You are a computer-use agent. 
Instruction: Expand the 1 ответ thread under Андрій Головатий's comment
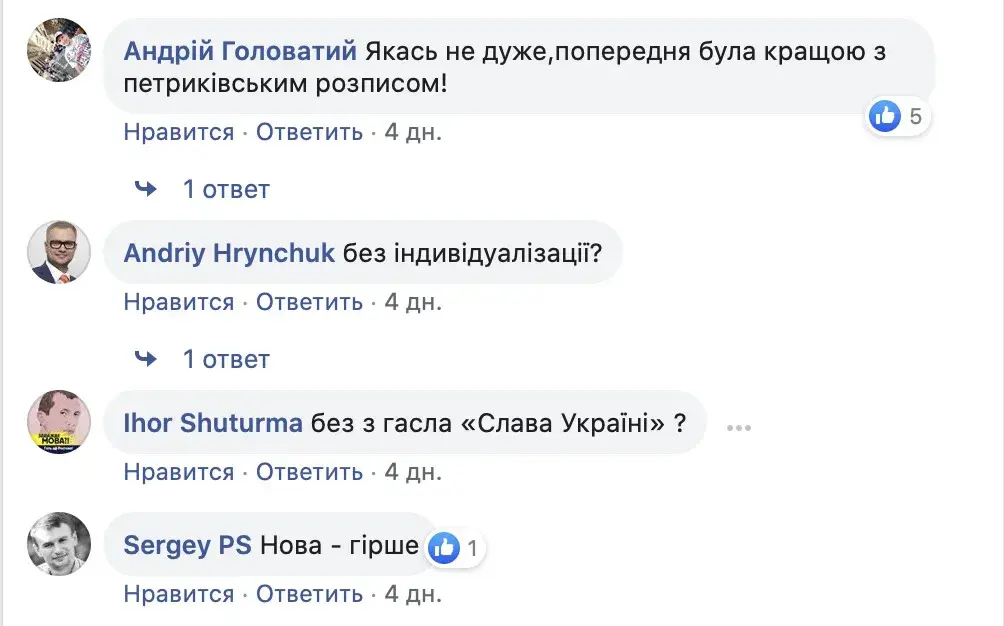(226, 189)
